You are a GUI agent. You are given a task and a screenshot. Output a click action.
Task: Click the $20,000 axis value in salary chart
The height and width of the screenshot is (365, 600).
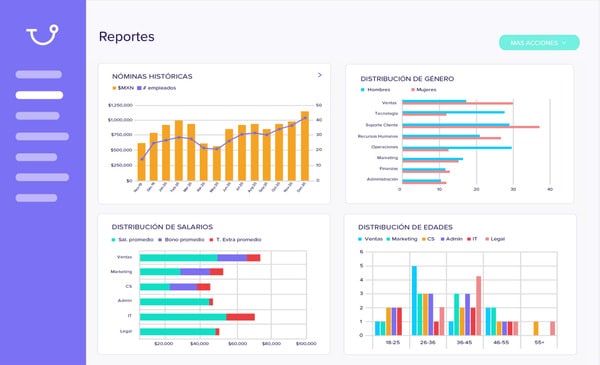click(x=163, y=344)
